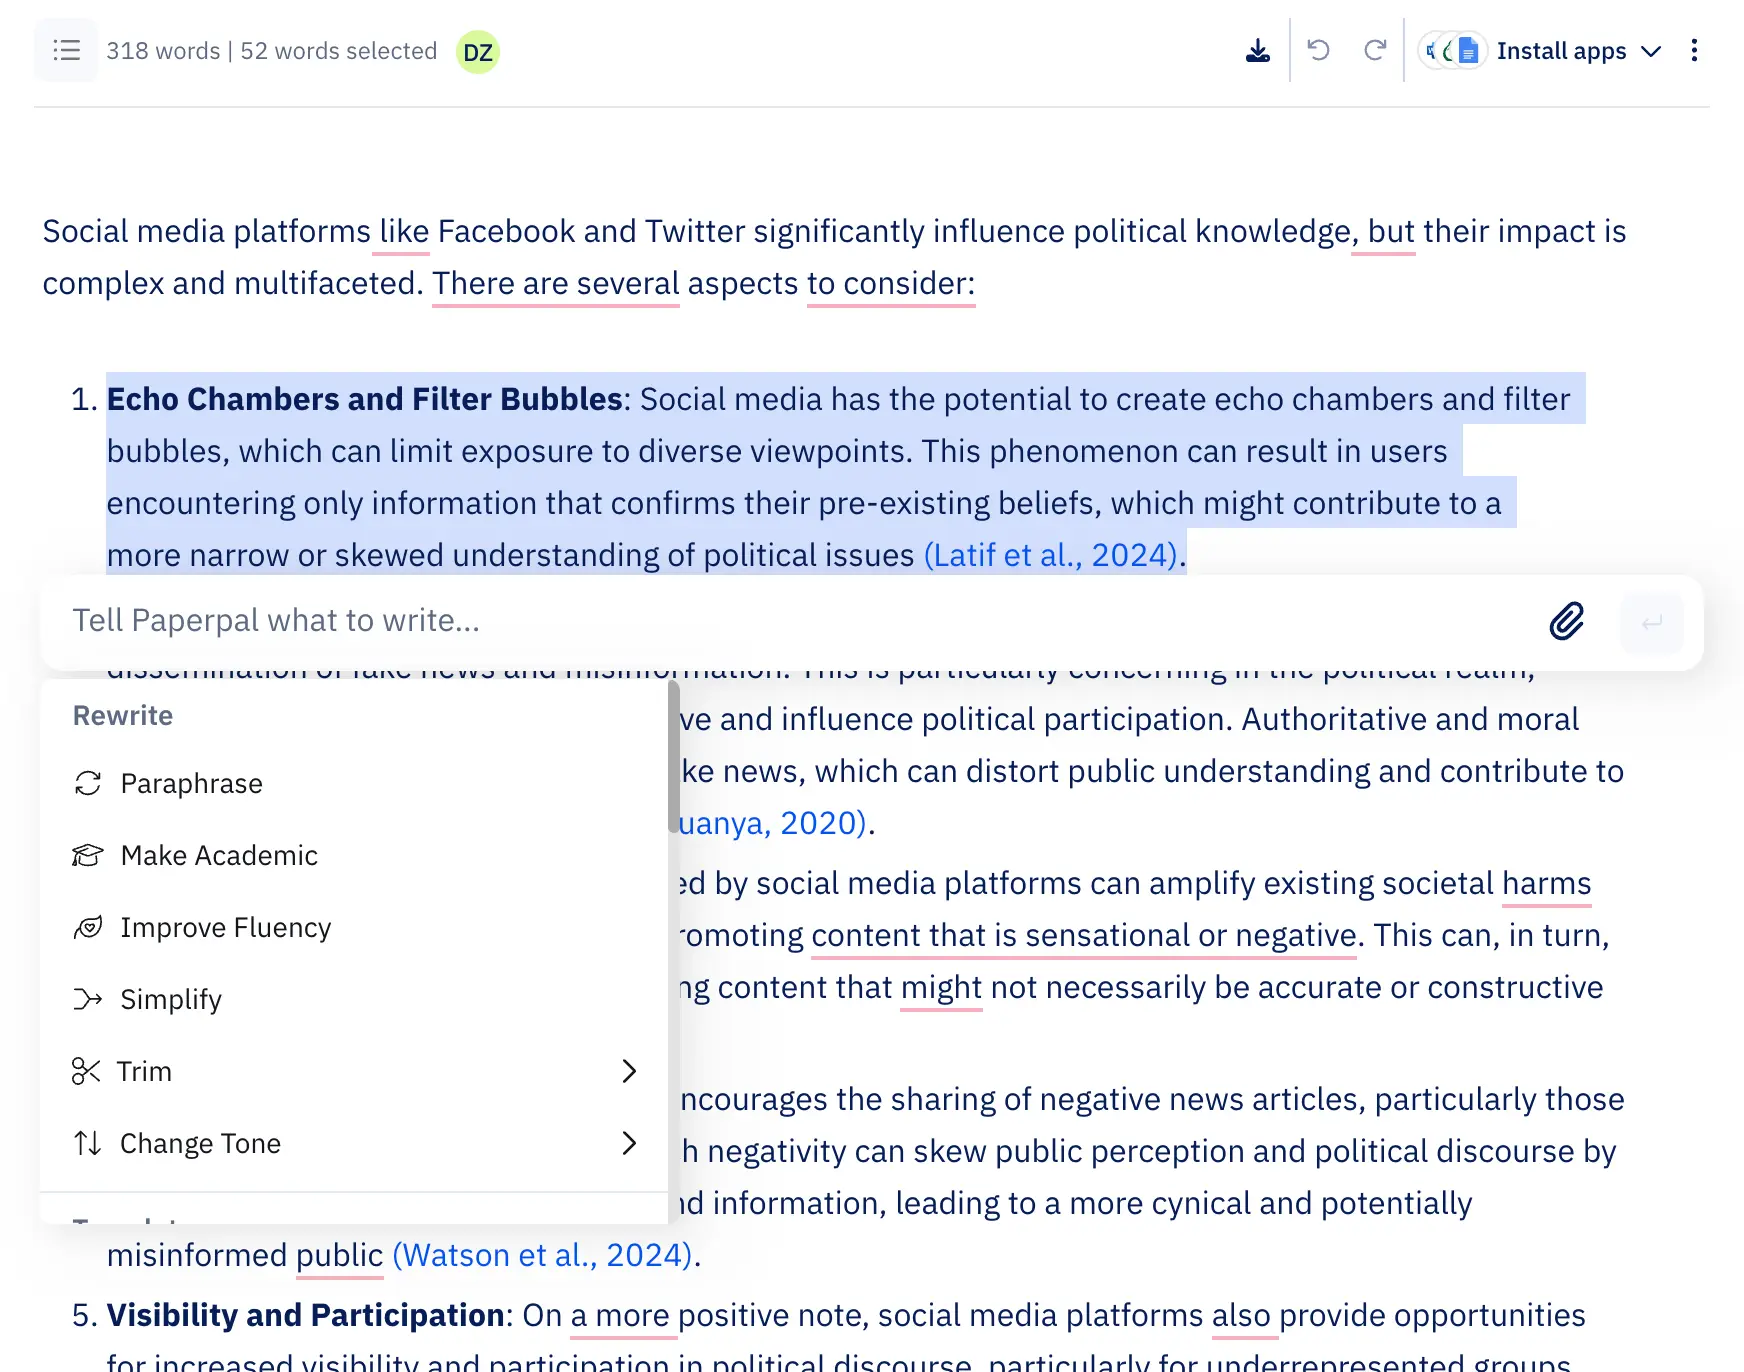
Task: Click the submit arrow button in prompt bar
Action: coord(1652,622)
